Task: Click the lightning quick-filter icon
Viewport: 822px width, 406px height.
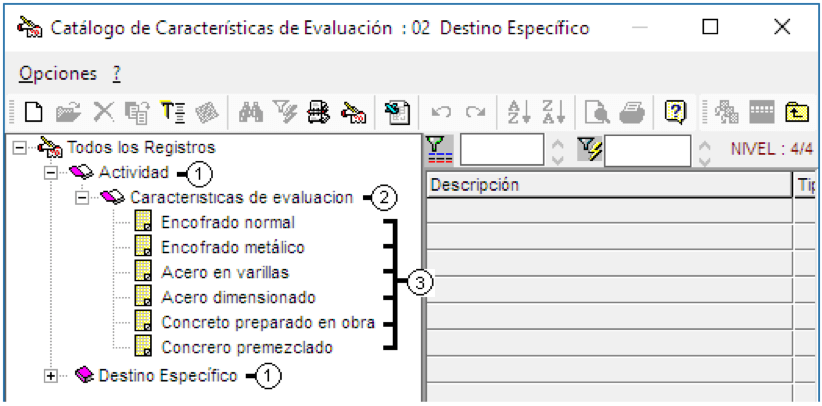Action: click(x=590, y=148)
